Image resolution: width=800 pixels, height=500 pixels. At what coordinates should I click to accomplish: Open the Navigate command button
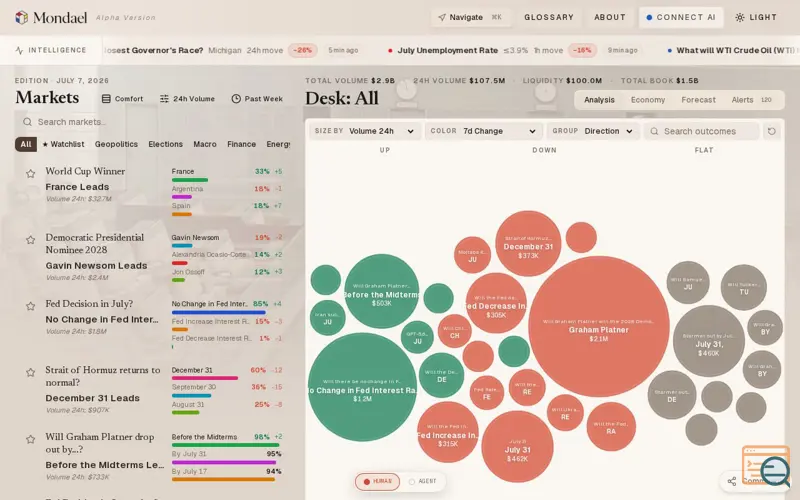click(x=470, y=17)
